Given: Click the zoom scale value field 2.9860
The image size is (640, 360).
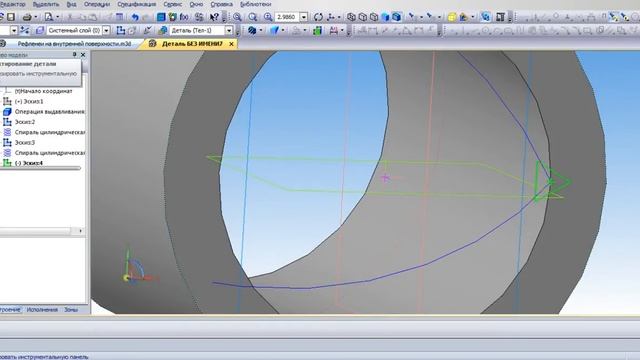Looking at the screenshot, I should (287, 17).
